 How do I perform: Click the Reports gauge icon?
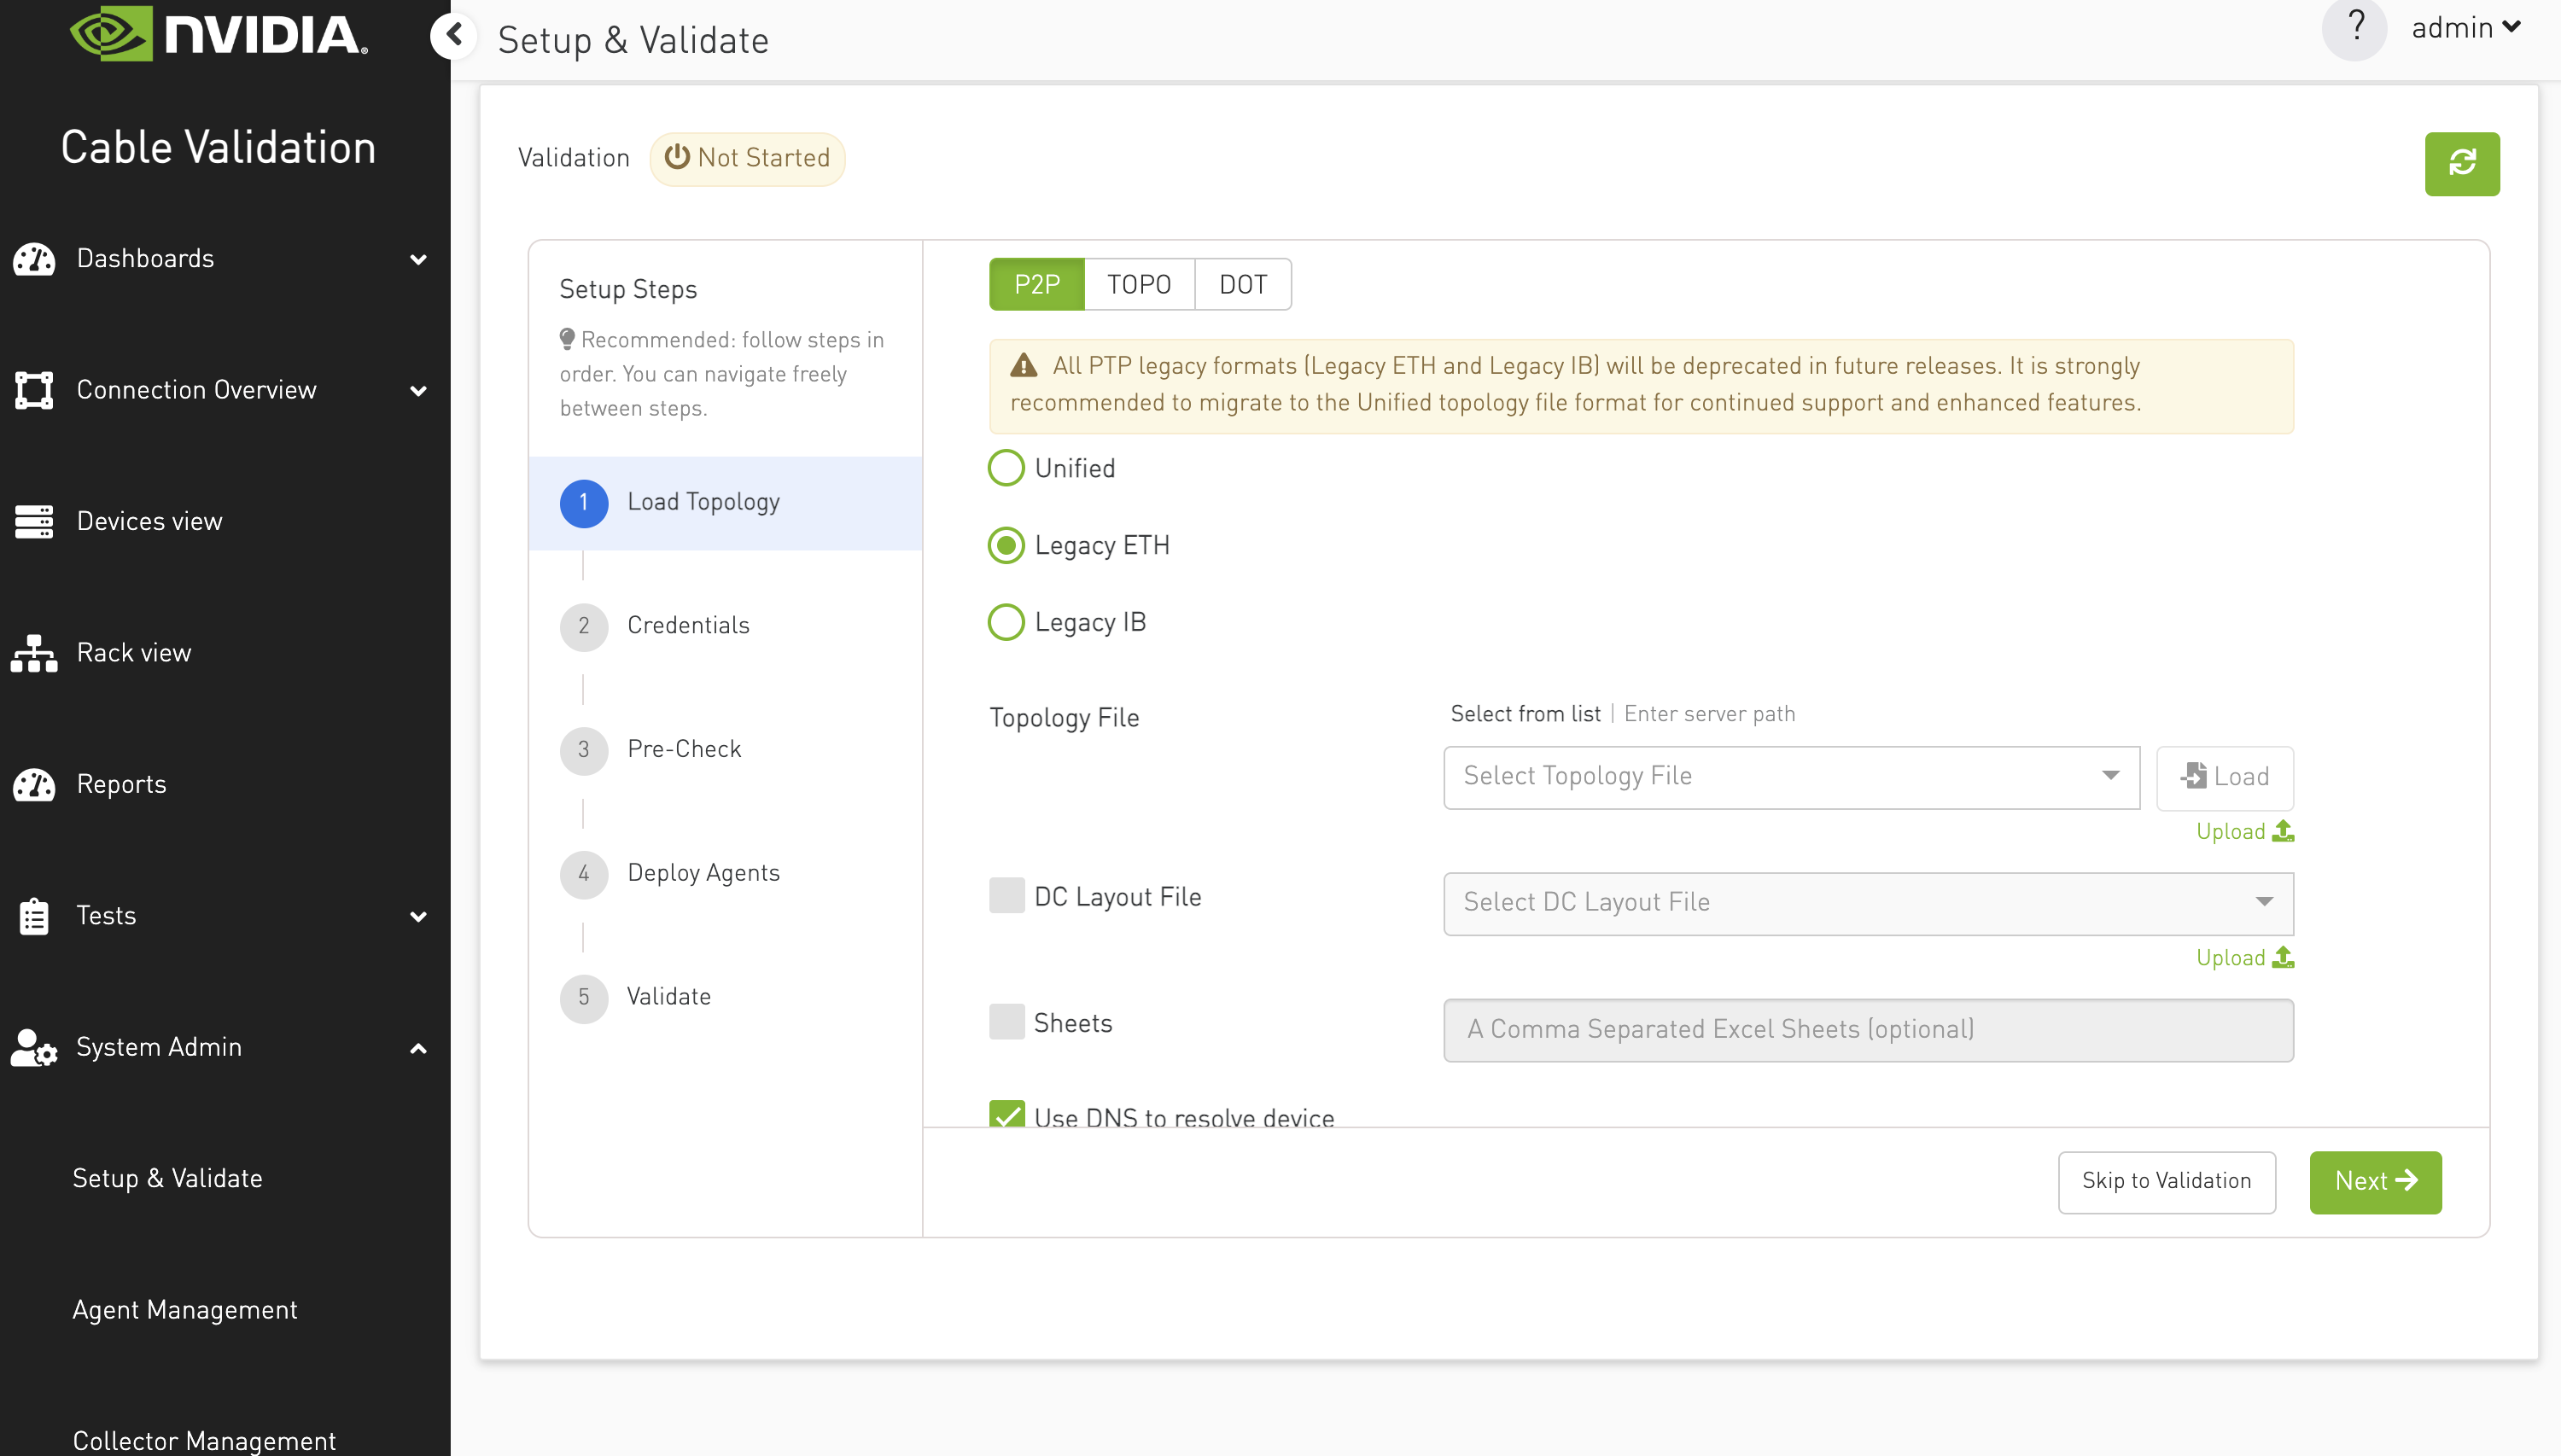(34, 784)
